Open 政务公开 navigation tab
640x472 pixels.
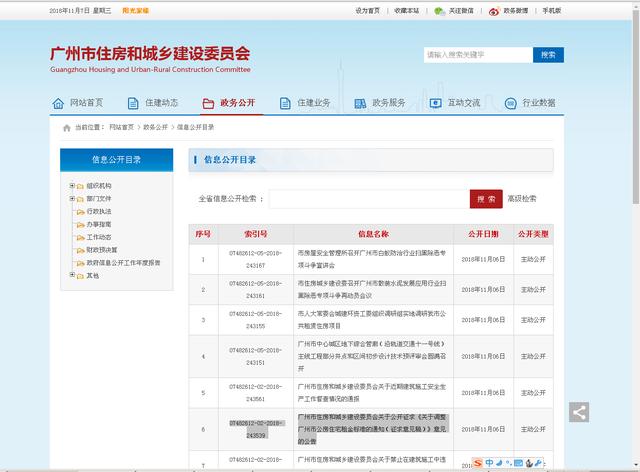click(x=229, y=103)
